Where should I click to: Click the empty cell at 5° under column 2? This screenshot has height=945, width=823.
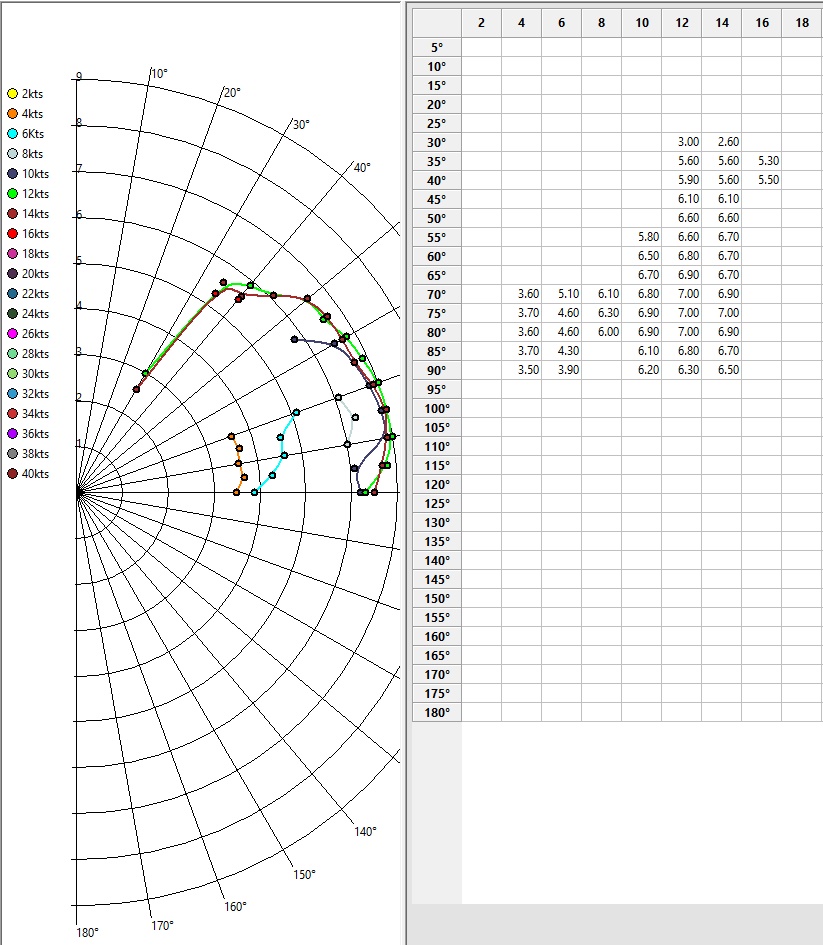(x=481, y=47)
